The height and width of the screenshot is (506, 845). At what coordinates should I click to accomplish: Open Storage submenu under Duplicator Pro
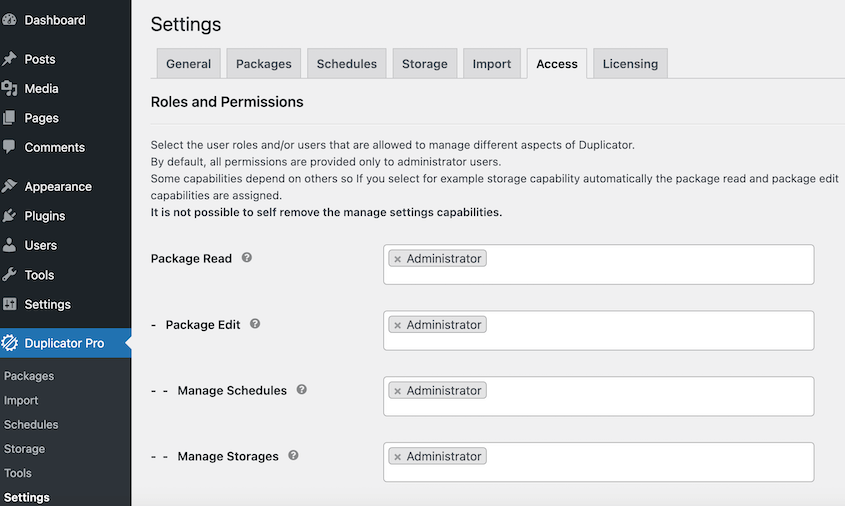pyautogui.click(x=24, y=448)
